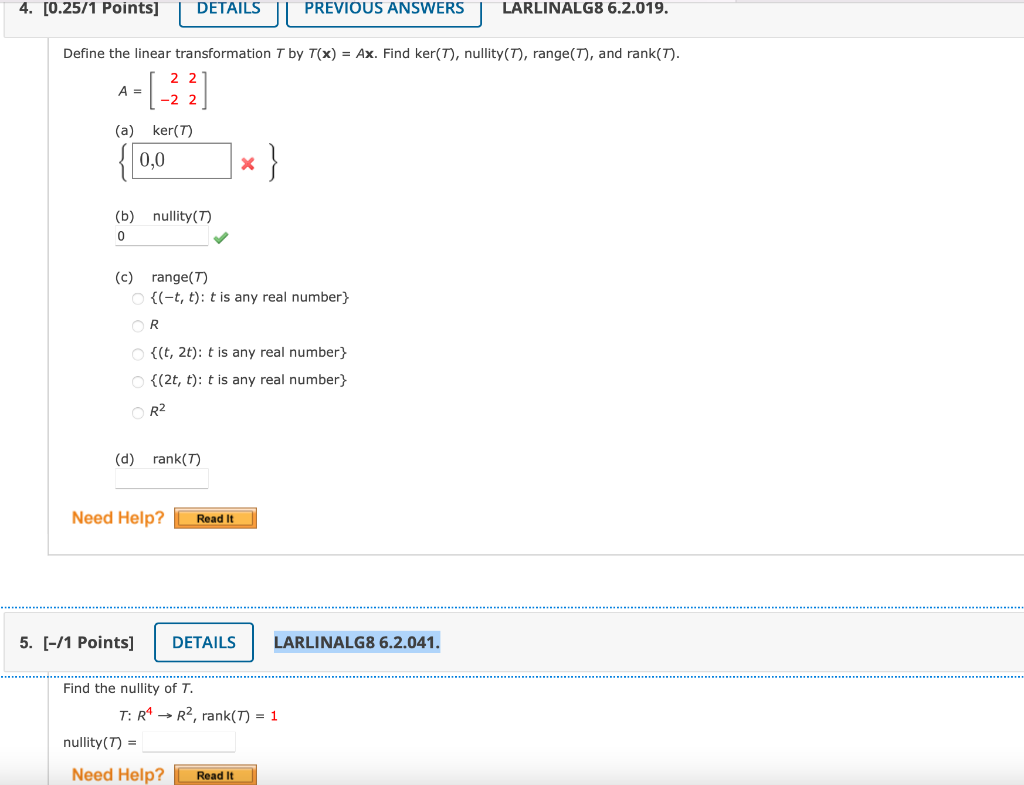This screenshot has height=785, width=1024.
Task: Click highlighted LARLINALG8 6.2.041 reference
Action: 356,642
